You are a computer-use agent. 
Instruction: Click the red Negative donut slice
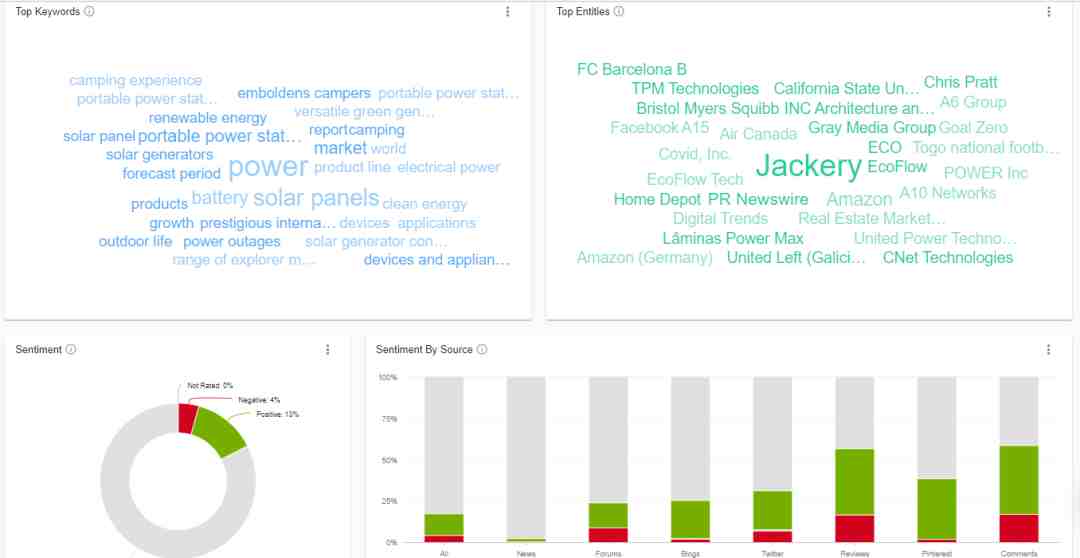click(x=187, y=419)
